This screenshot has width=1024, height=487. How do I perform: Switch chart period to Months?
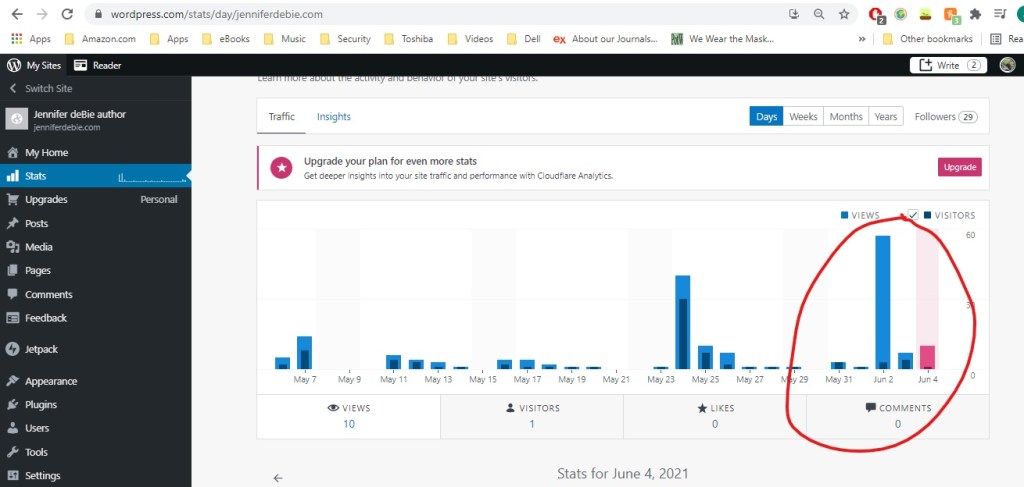click(846, 117)
